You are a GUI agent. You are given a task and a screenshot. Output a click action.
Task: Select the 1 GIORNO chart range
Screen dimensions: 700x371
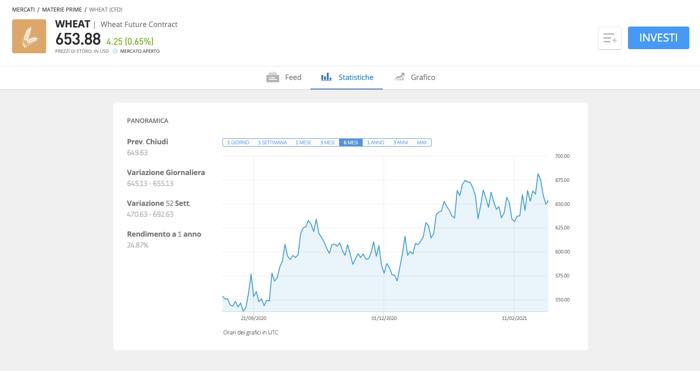238,142
